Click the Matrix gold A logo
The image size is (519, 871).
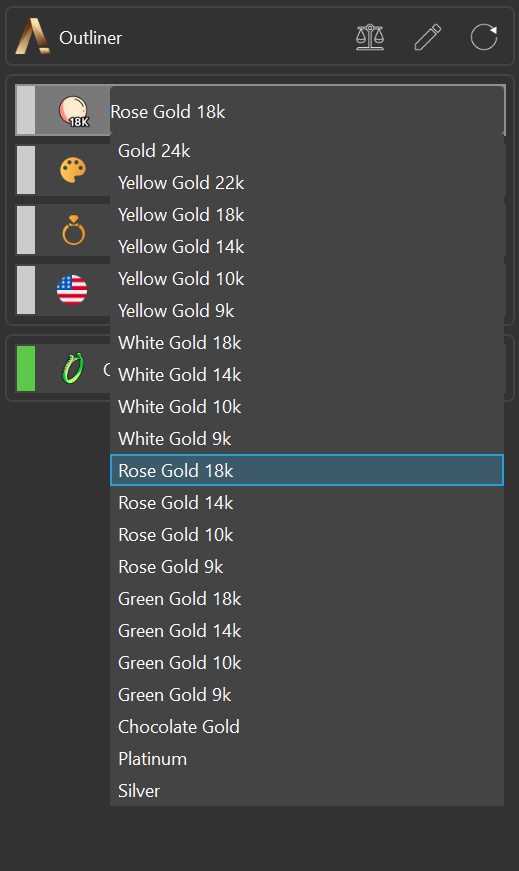[x=32, y=36]
